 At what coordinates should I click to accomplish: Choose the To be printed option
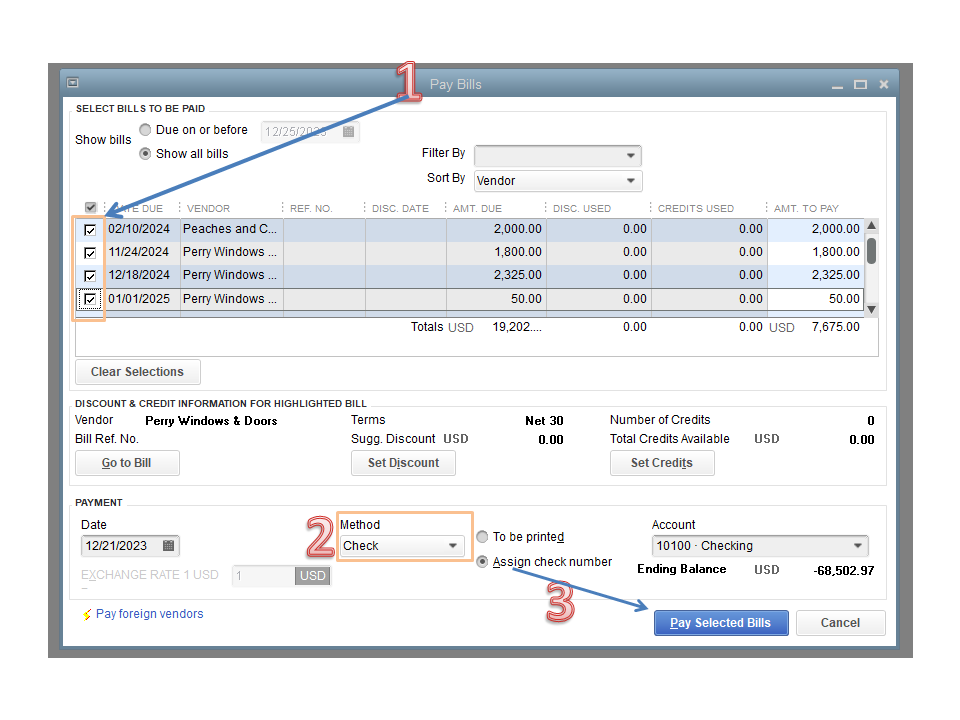point(482,537)
